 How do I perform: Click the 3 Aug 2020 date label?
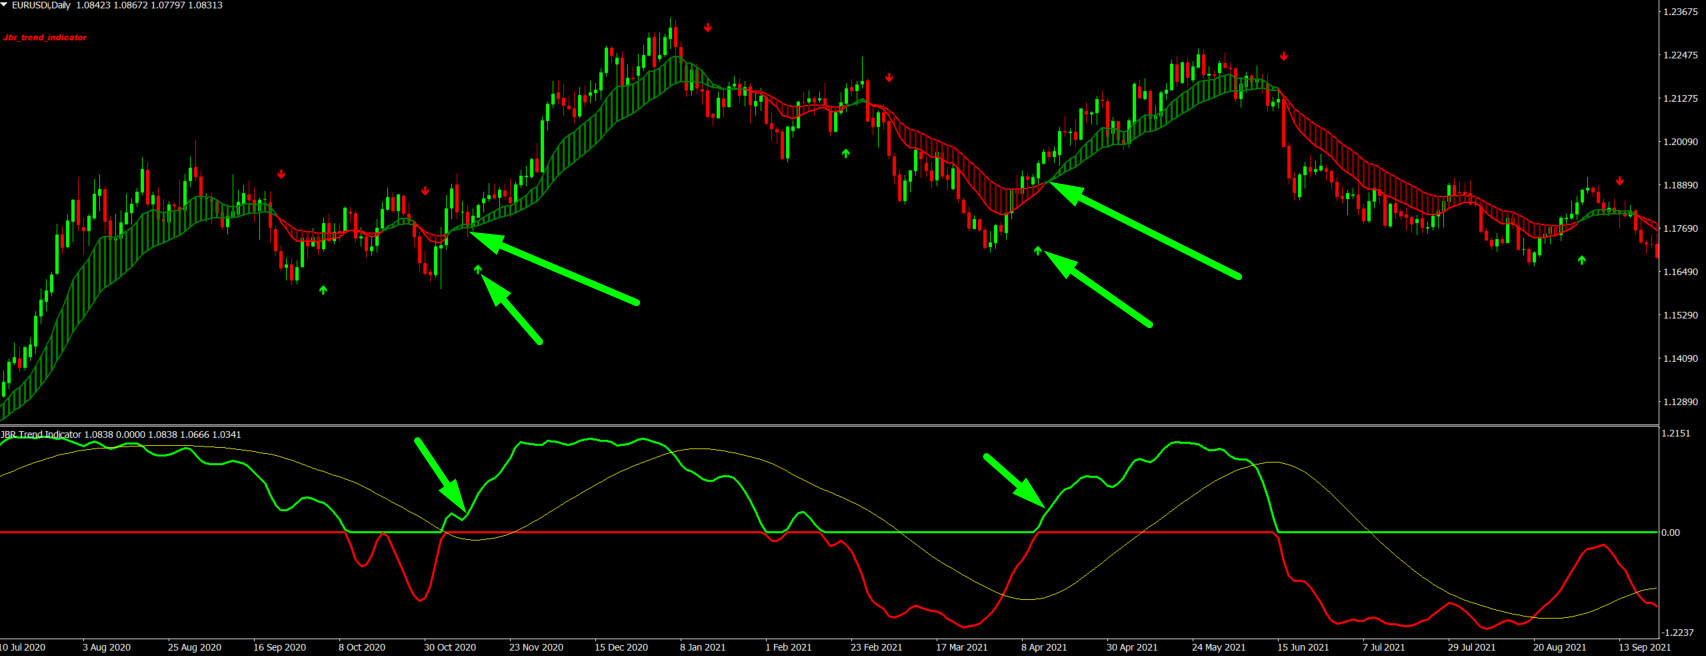(107, 648)
